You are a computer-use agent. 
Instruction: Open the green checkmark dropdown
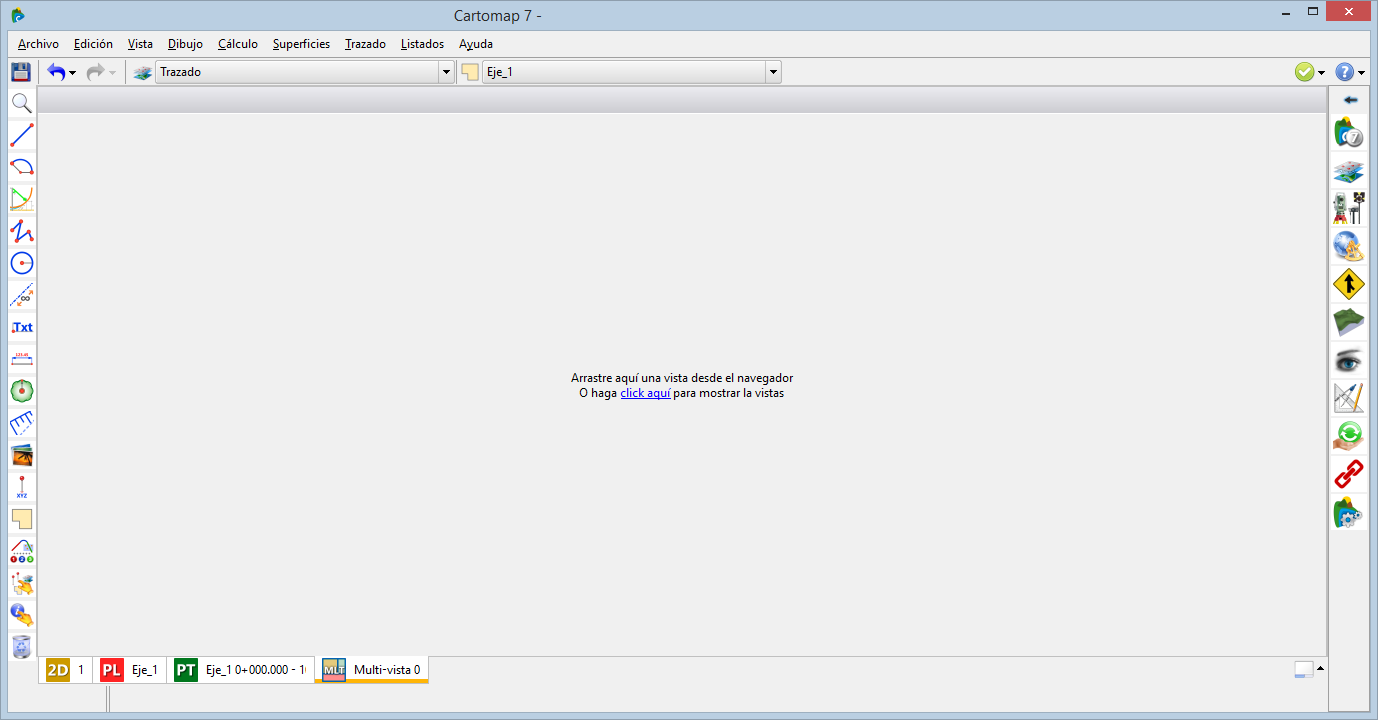pyautogui.click(x=1321, y=73)
